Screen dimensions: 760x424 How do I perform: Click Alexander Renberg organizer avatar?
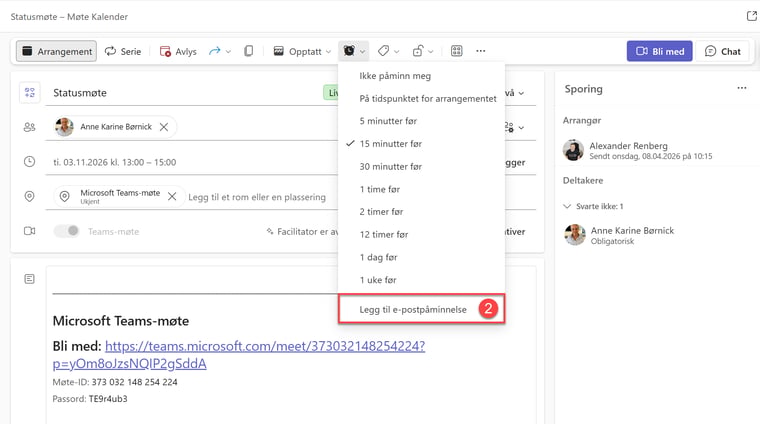(573, 150)
